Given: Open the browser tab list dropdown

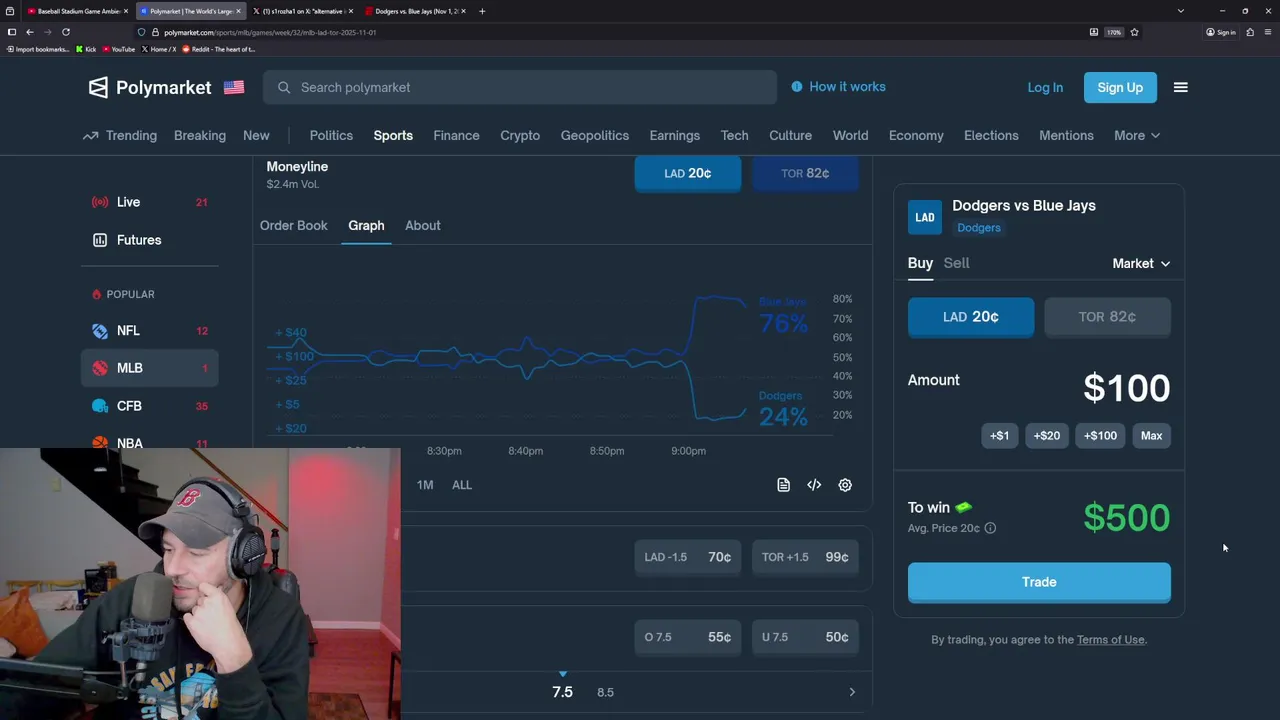Looking at the screenshot, I should [1181, 11].
